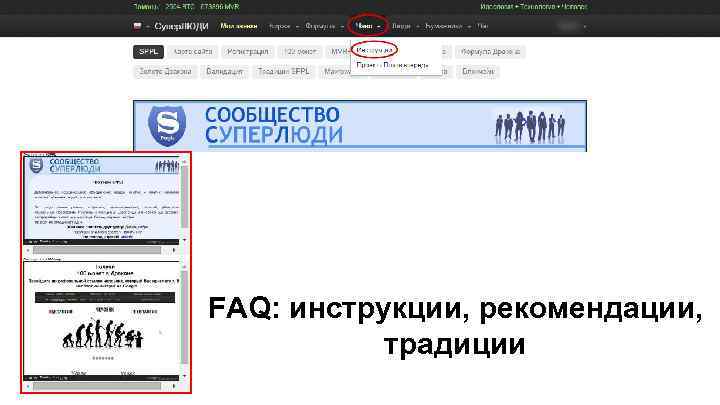Image resolution: width=720 pixels, height=405 pixels.
Task: Open the Традиции SFPL pill
Action: click(284, 72)
